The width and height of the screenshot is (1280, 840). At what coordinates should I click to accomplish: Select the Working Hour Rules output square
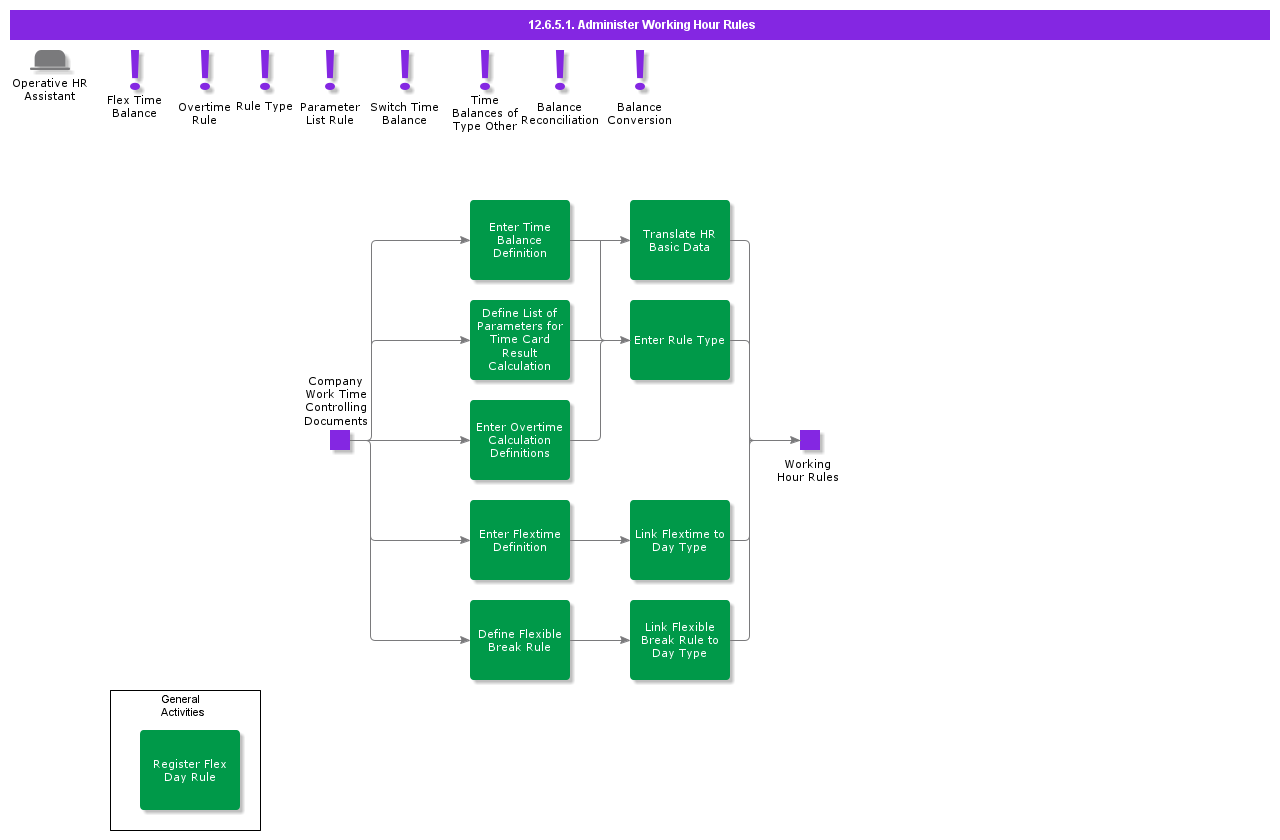(x=810, y=440)
